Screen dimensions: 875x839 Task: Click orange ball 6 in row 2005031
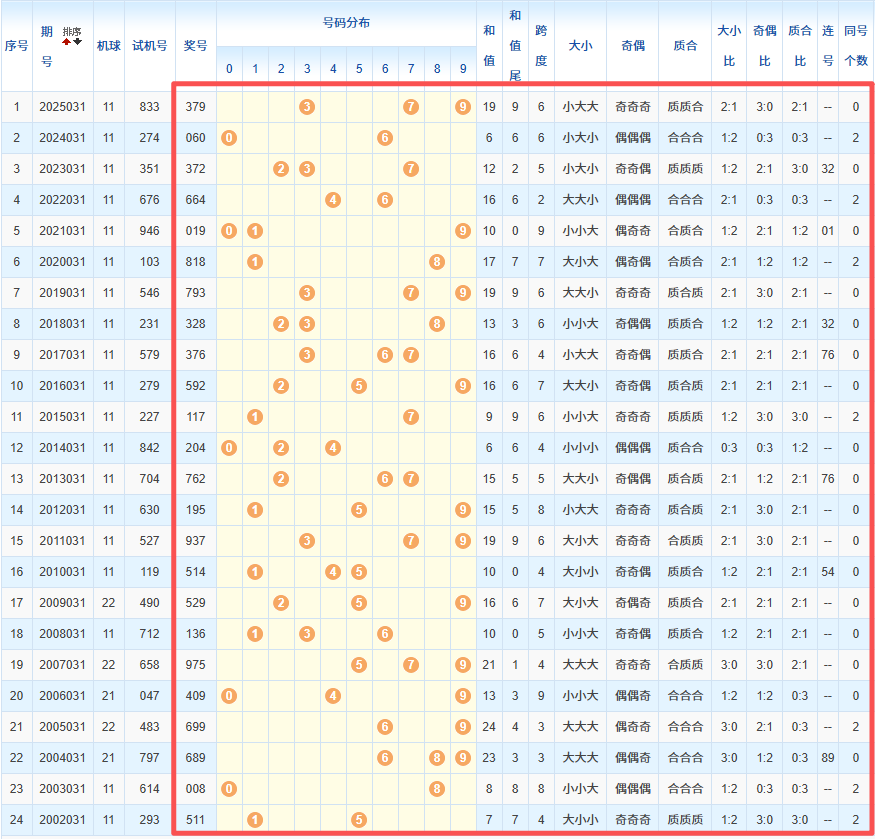pyautogui.click(x=385, y=727)
